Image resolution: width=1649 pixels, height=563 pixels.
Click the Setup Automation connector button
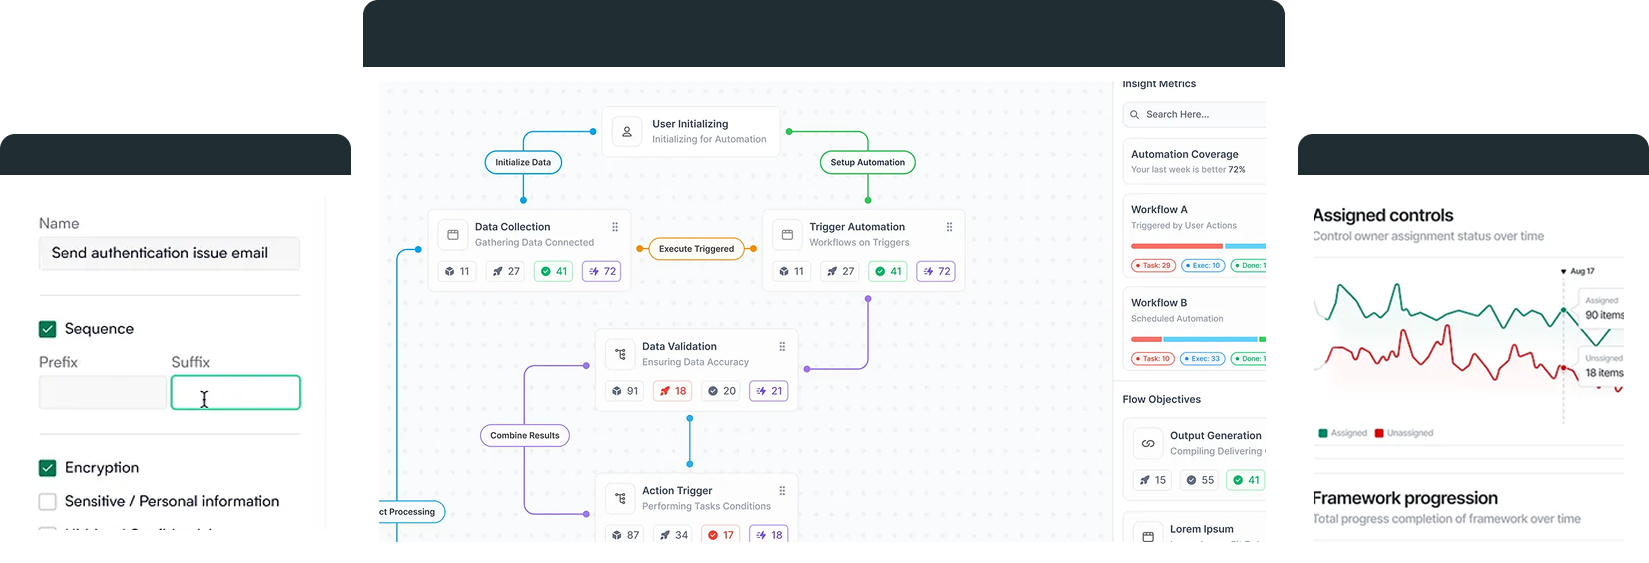(x=867, y=162)
